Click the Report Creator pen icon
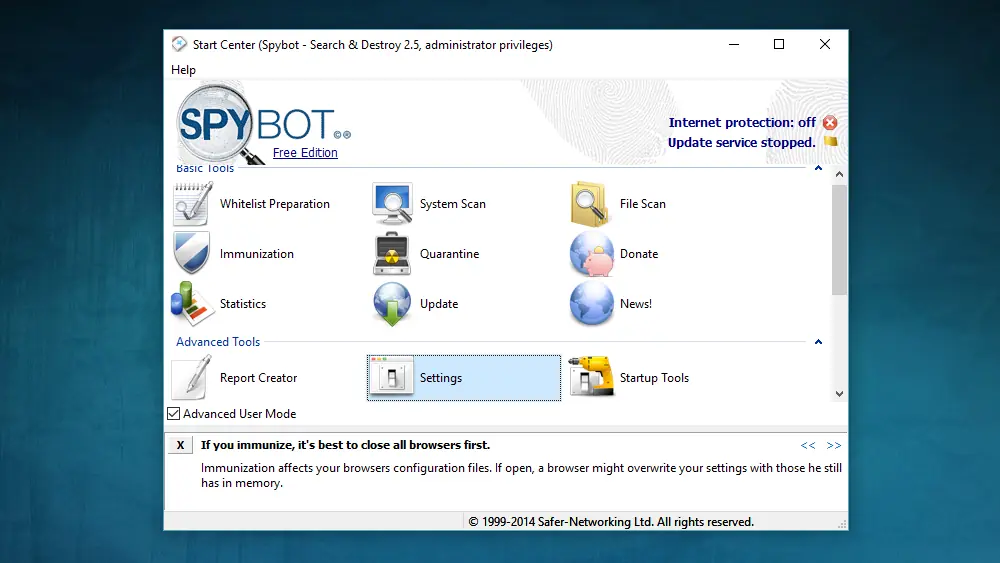The height and width of the screenshot is (563, 1000). [191, 377]
